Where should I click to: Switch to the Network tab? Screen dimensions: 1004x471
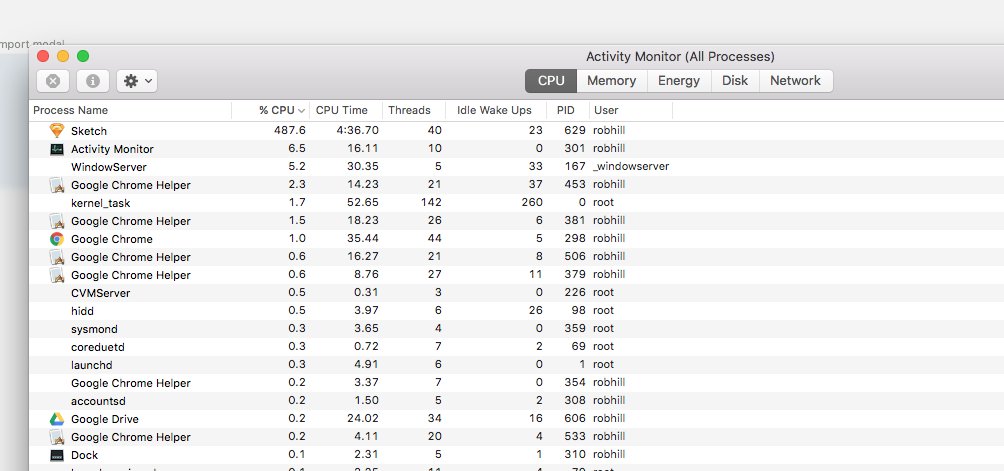pyautogui.click(x=795, y=81)
